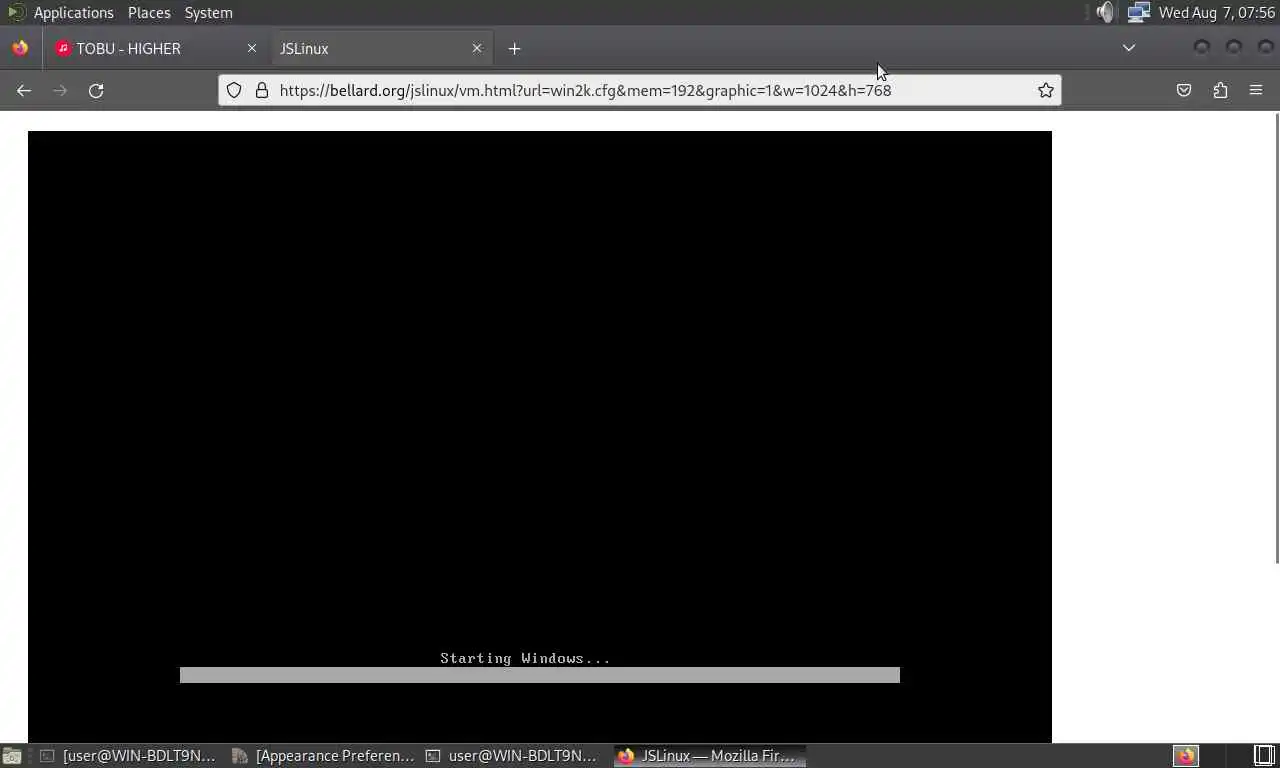Switch to the first user@WIN-BDLT9N terminal window
This screenshot has height=768, width=1280.
click(127, 756)
